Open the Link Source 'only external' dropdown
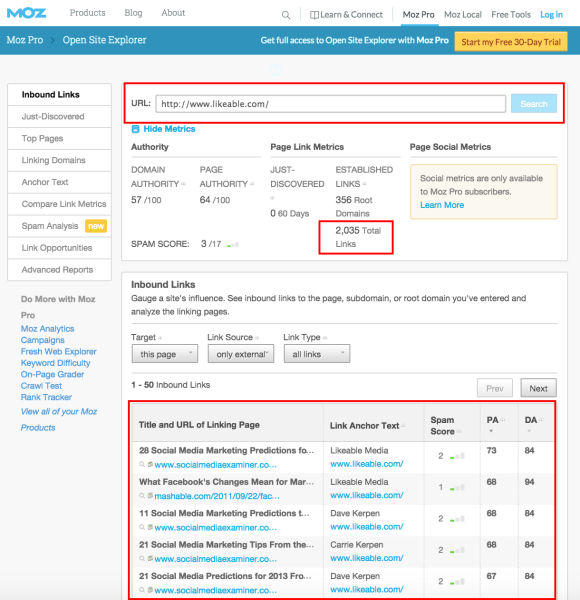580x600 pixels. pos(241,354)
